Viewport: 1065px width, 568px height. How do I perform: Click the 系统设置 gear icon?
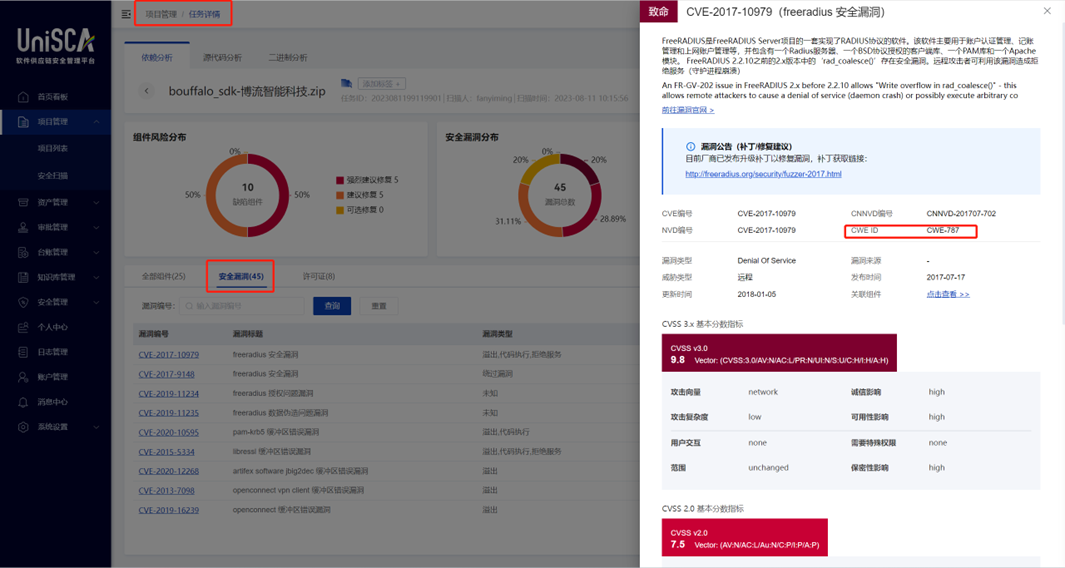click(23, 427)
